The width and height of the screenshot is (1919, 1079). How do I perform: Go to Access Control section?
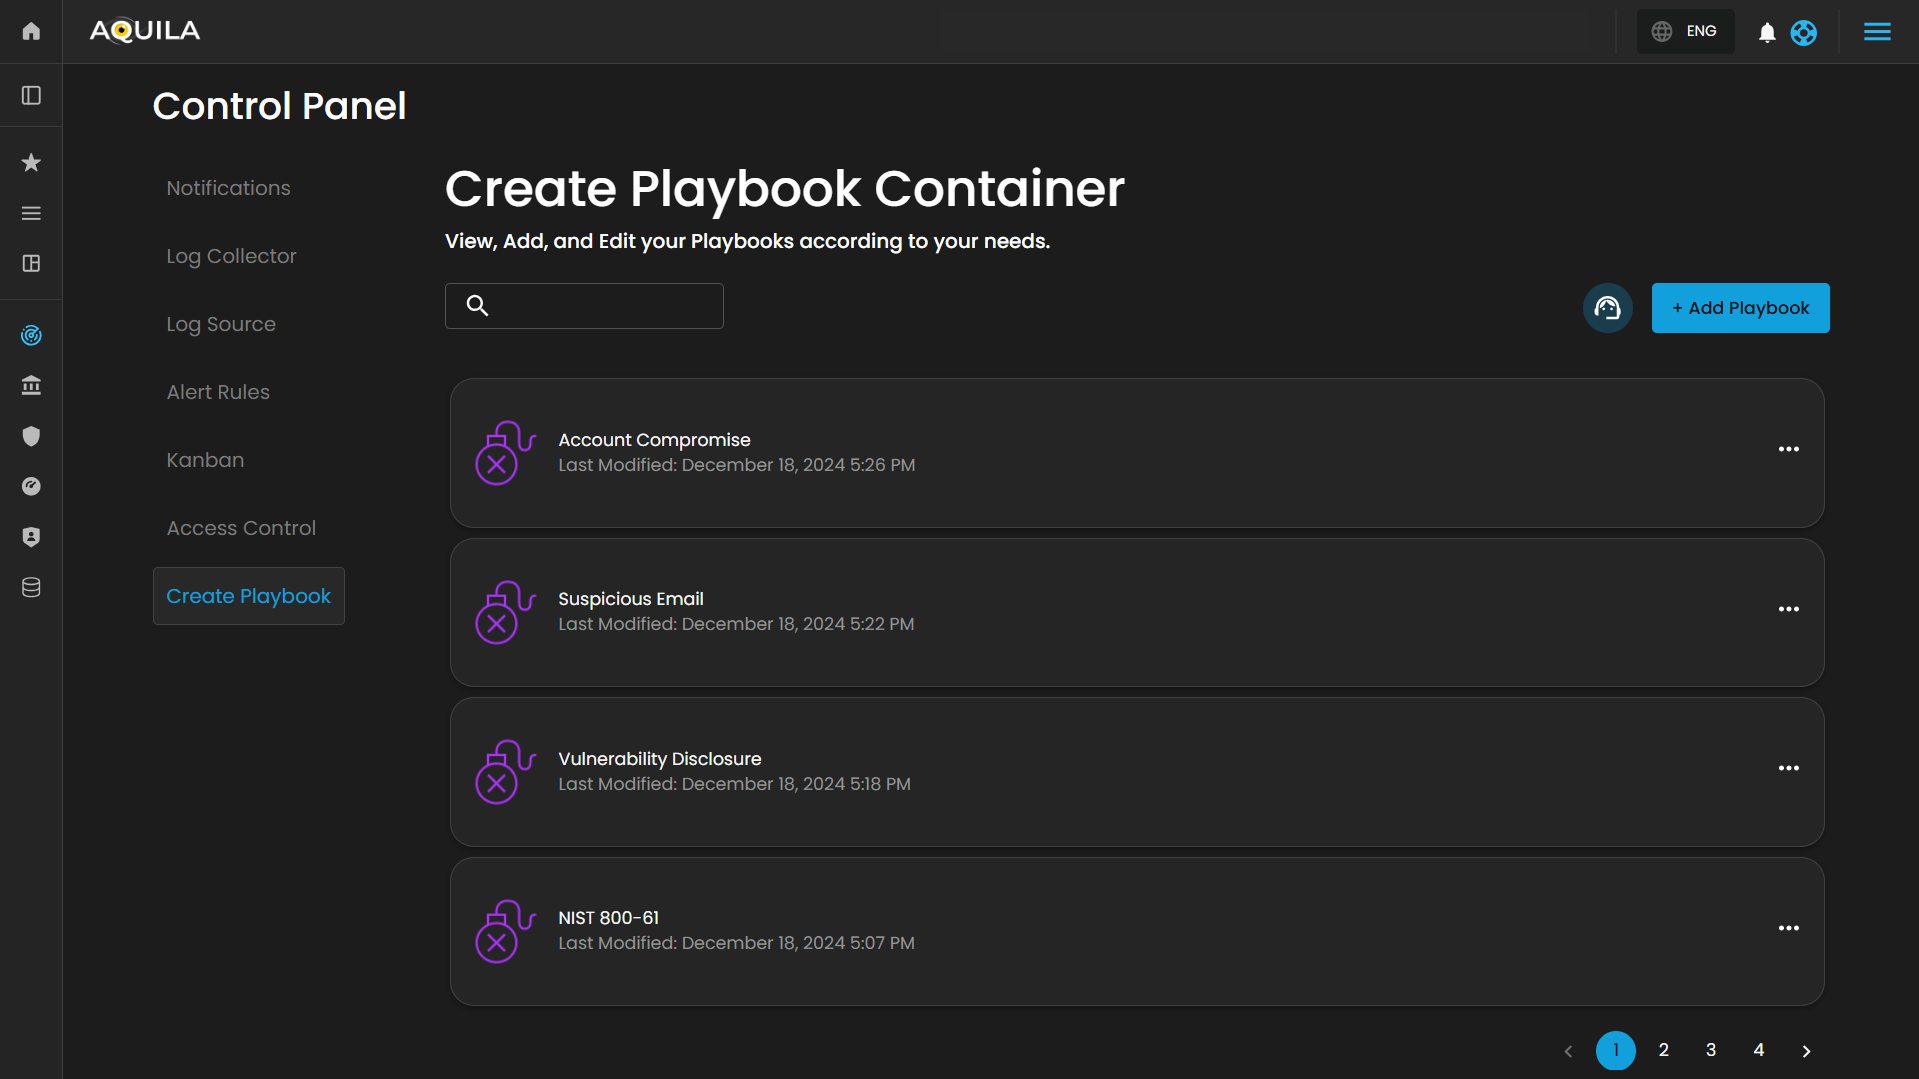click(x=241, y=528)
